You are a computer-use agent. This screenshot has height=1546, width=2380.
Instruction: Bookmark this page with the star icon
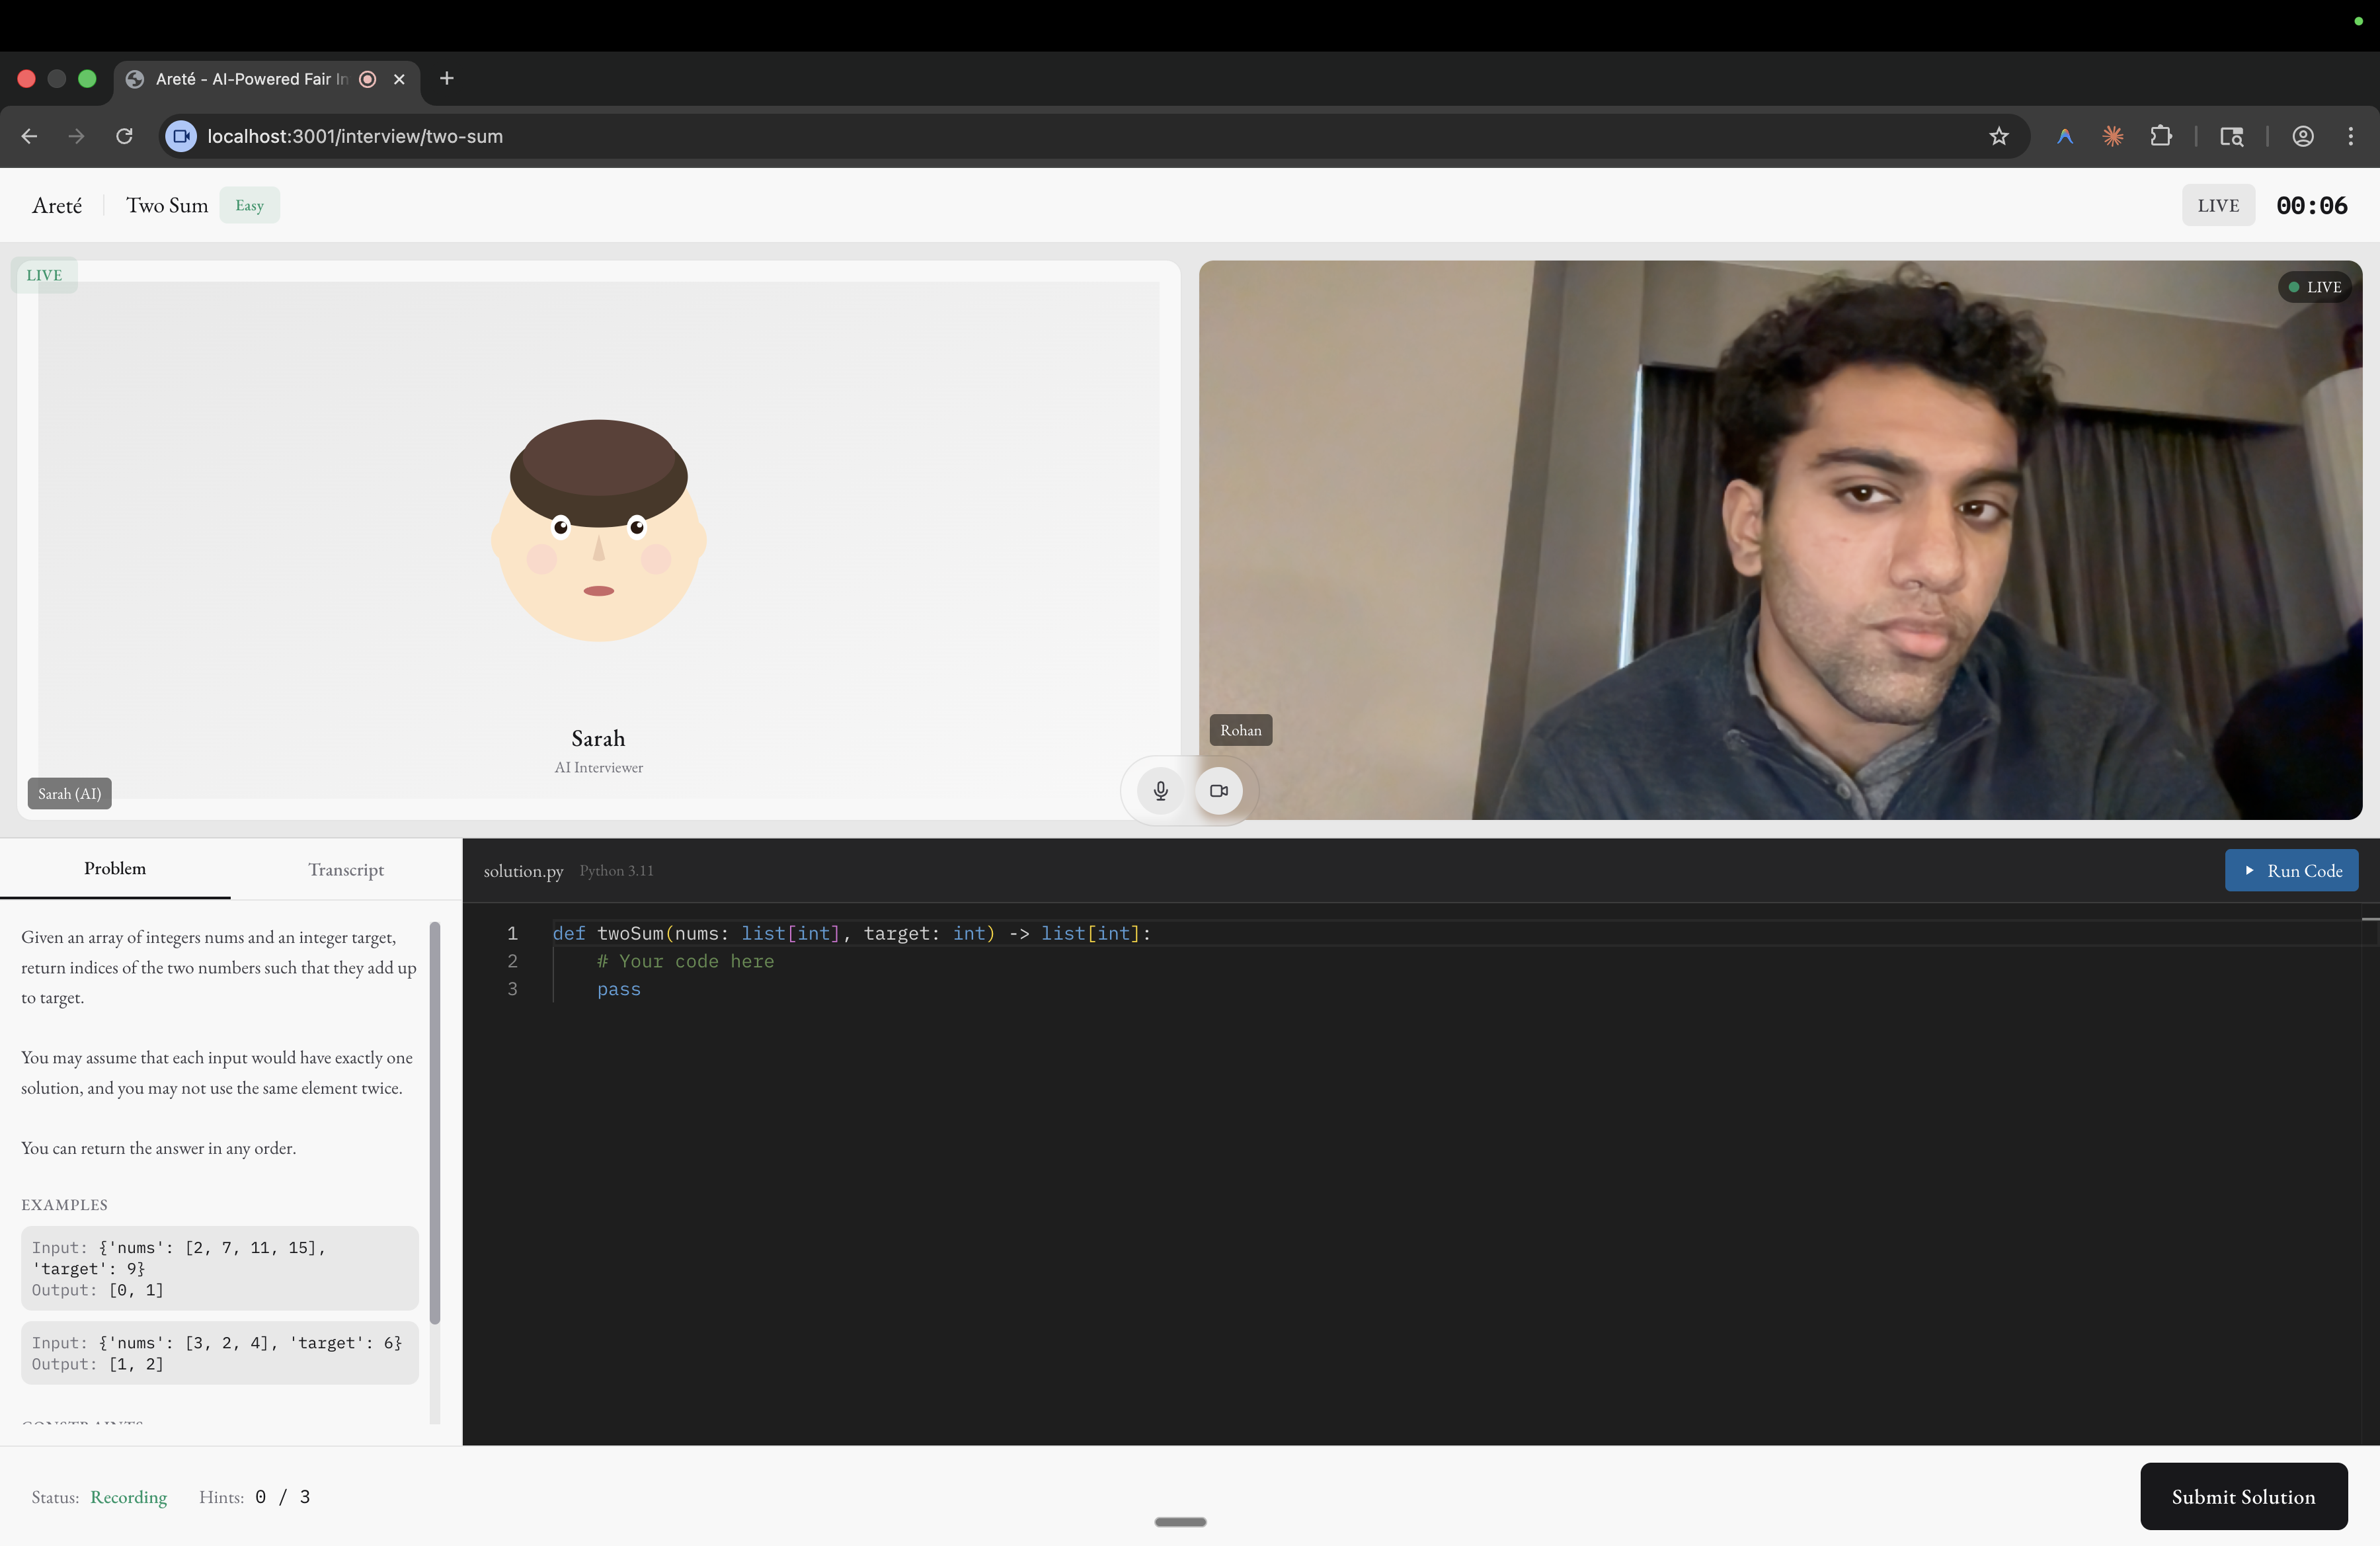coord(1998,136)
